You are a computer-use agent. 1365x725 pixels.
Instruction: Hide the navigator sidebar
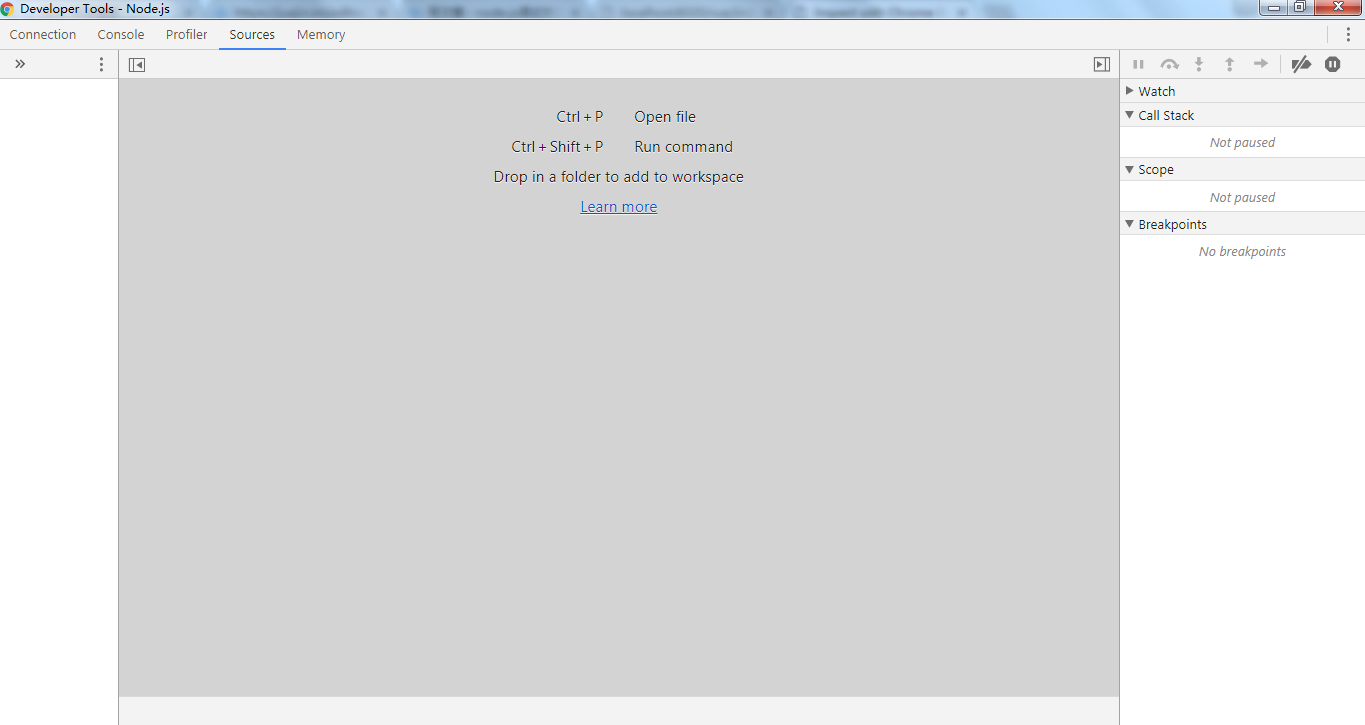click(137, 64)
